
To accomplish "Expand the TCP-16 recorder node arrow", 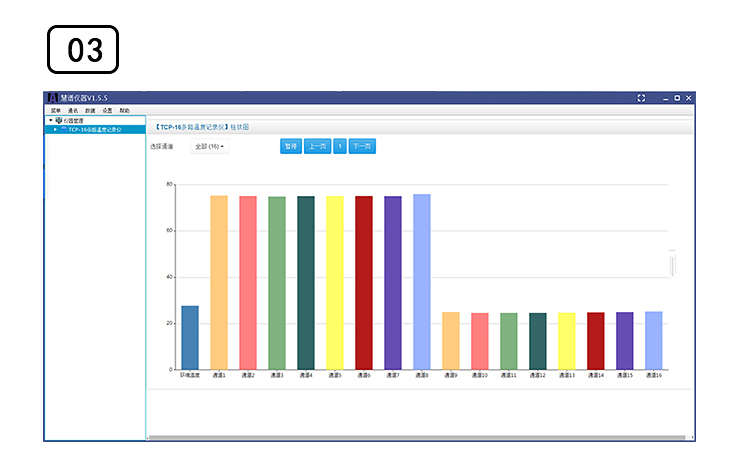I will point(55,130).
